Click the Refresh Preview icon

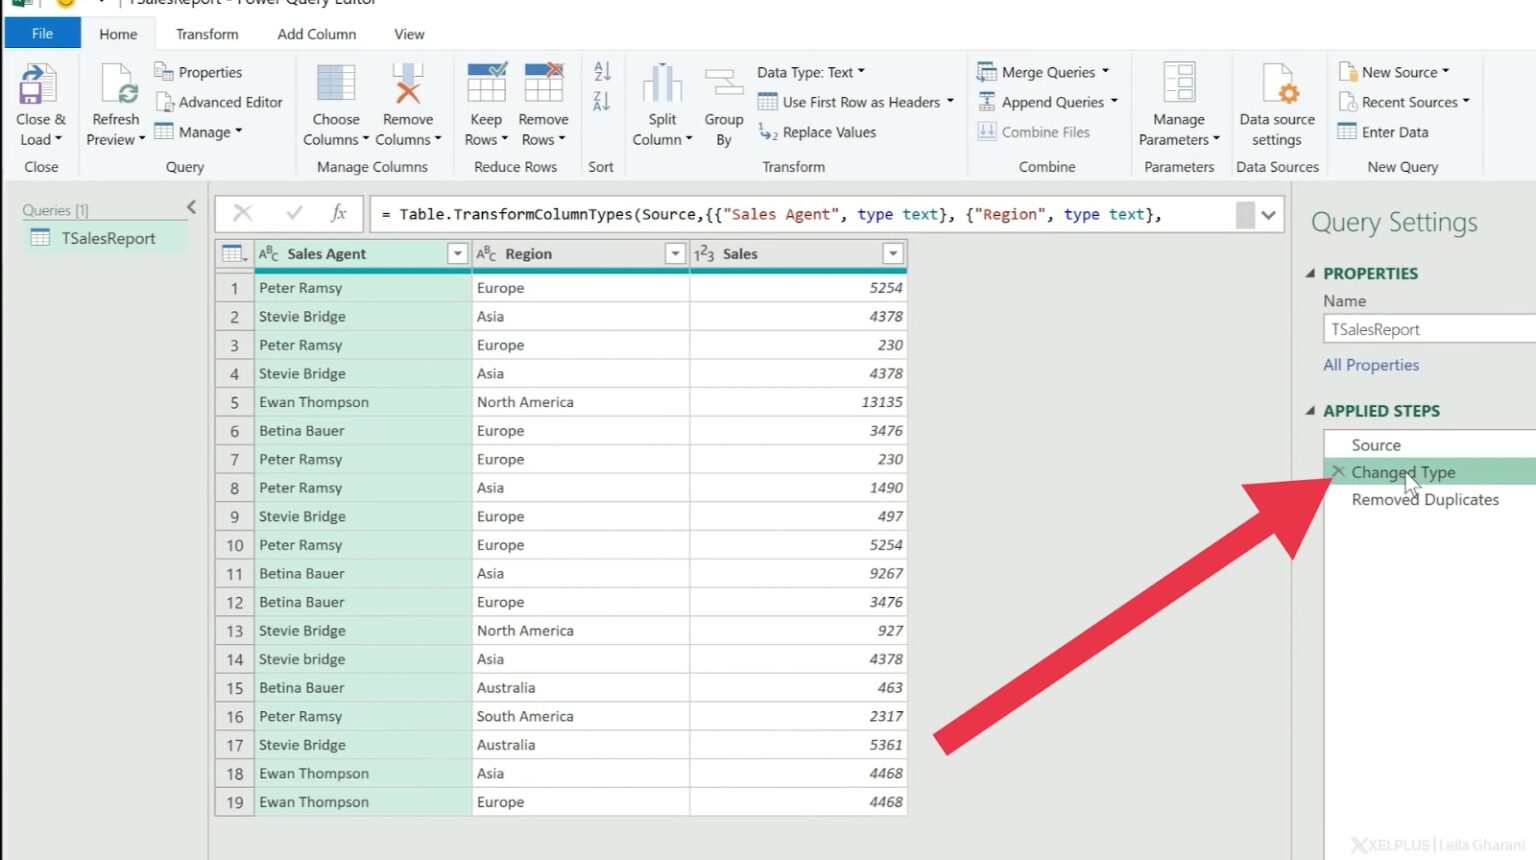(x=118, y=84)
